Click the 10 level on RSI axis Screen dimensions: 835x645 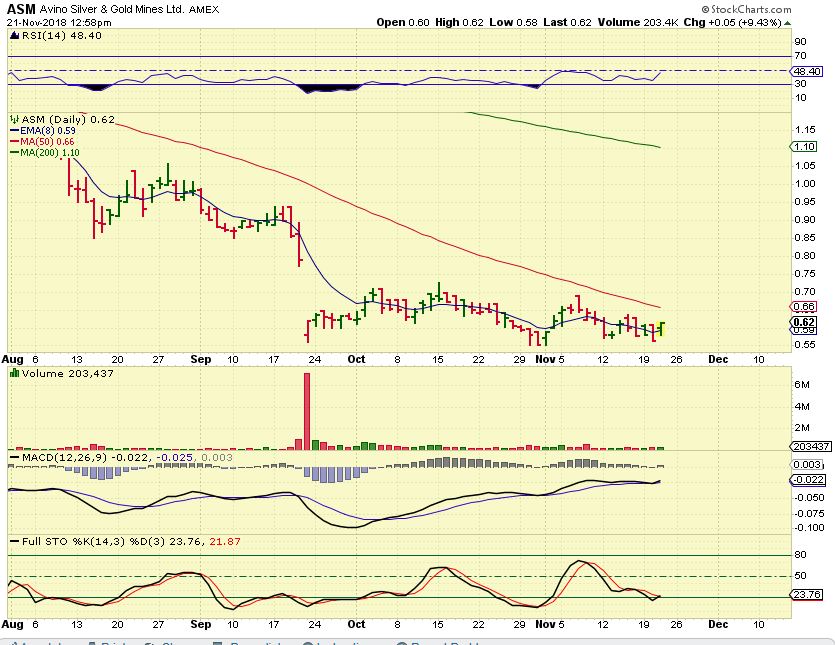coord(800,97)
